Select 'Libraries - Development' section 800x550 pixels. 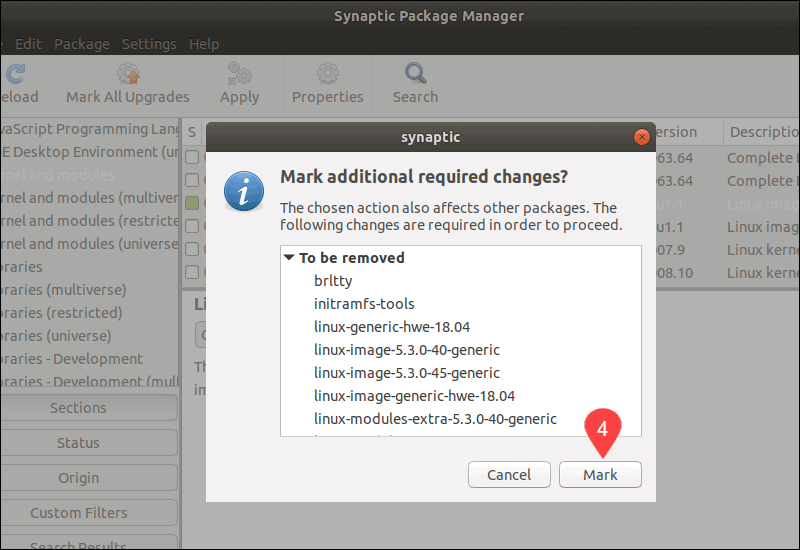(x=89, y=359)
